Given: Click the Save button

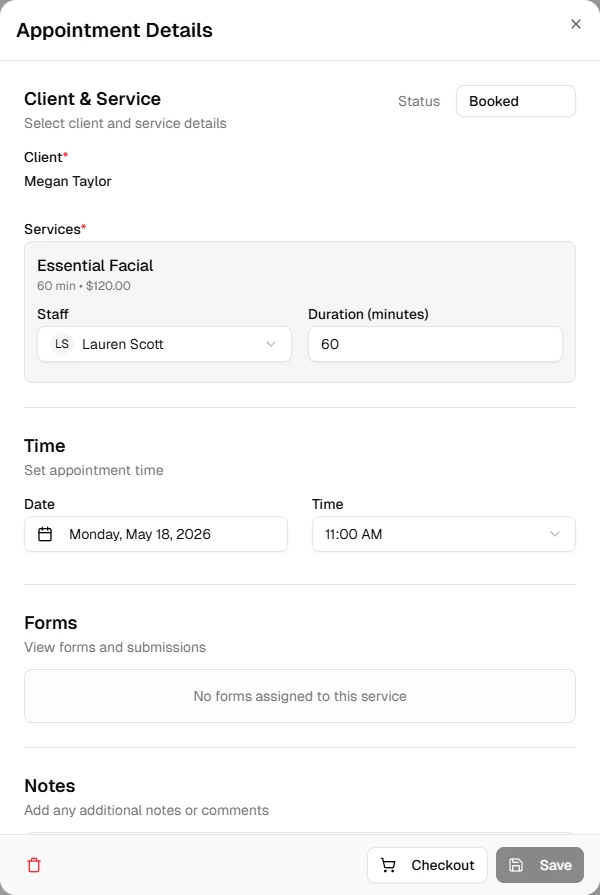Looking at the screenshot, I should point(539,865).
